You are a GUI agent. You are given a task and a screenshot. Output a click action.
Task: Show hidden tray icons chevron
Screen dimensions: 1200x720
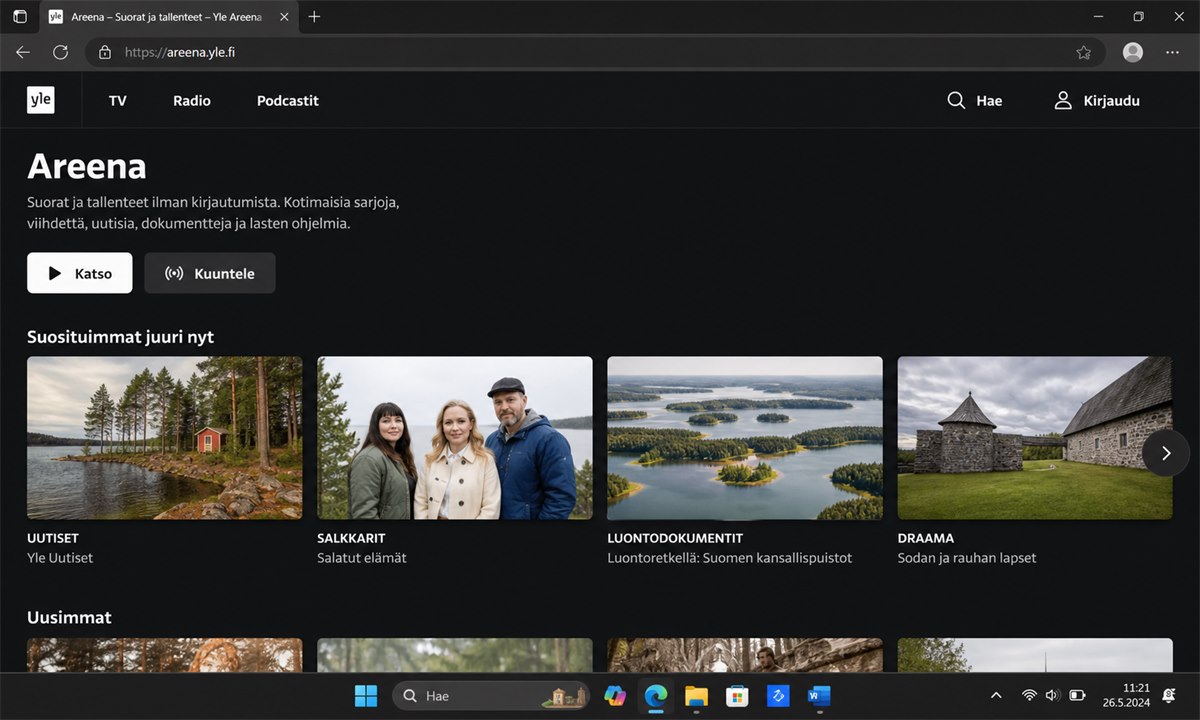pyautogui.click(x=995, y=695)
